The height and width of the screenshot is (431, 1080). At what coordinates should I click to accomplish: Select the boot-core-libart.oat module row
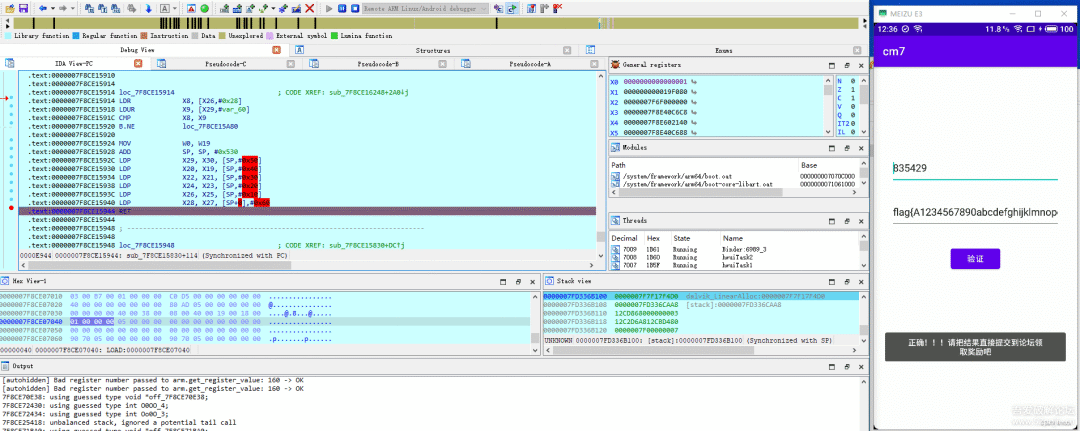click(732, 185)
